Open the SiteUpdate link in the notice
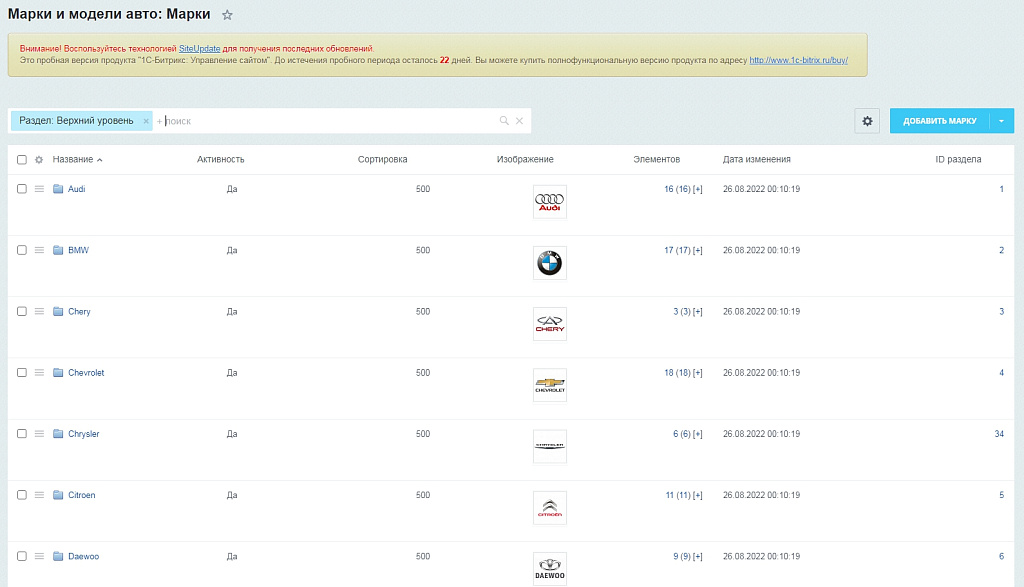Screen dimensions: 1024x587 (x=199, y=48)
